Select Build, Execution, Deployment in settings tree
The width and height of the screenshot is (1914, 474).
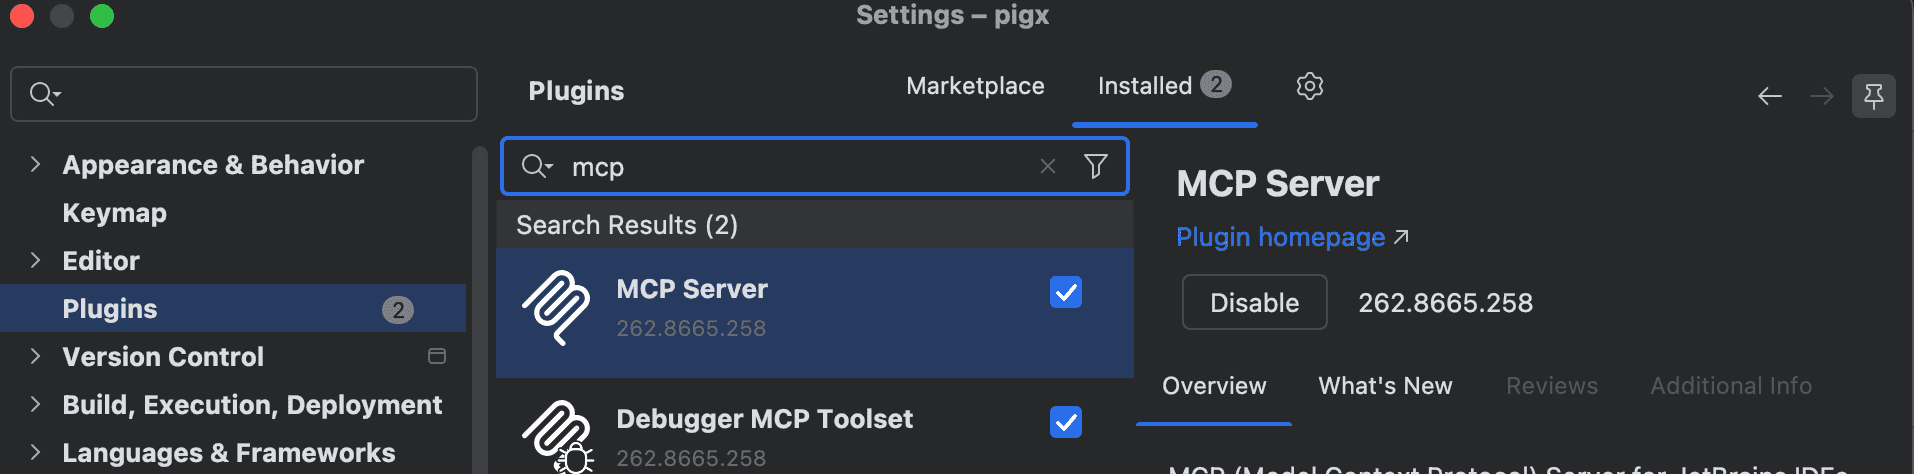point(252,405)
